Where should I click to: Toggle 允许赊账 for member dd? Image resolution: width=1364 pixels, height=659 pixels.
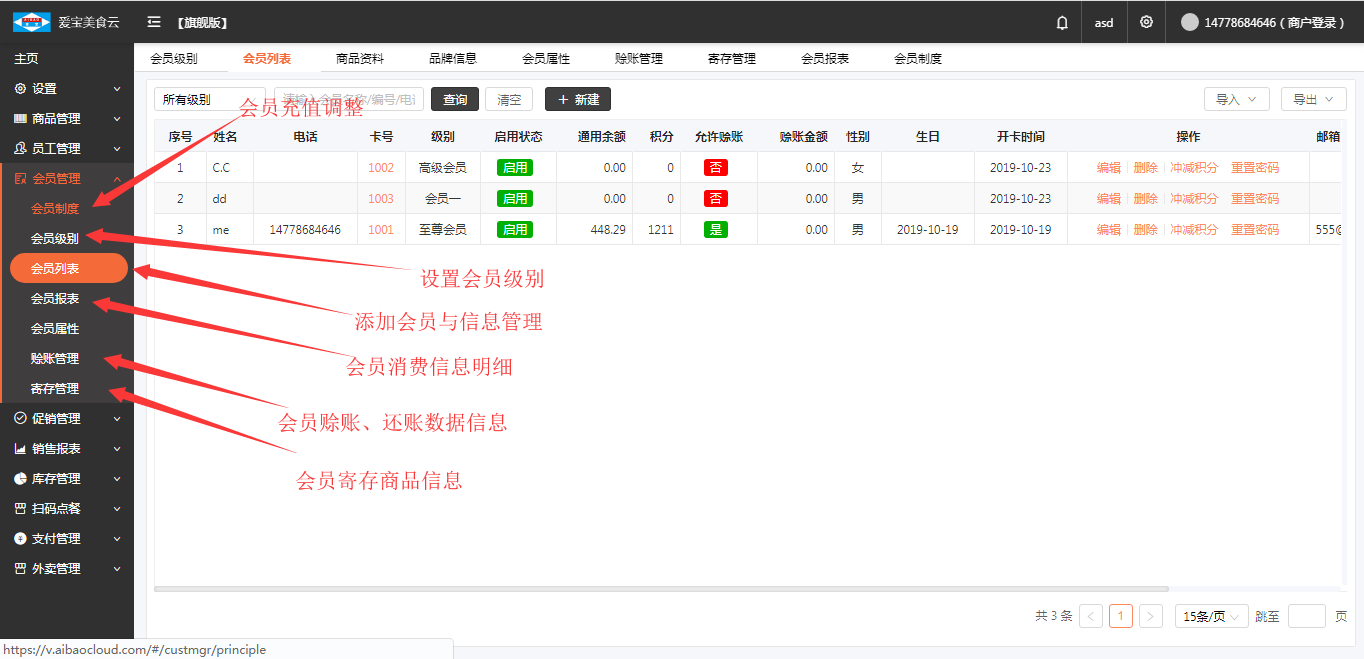click(x=715, y=199)
